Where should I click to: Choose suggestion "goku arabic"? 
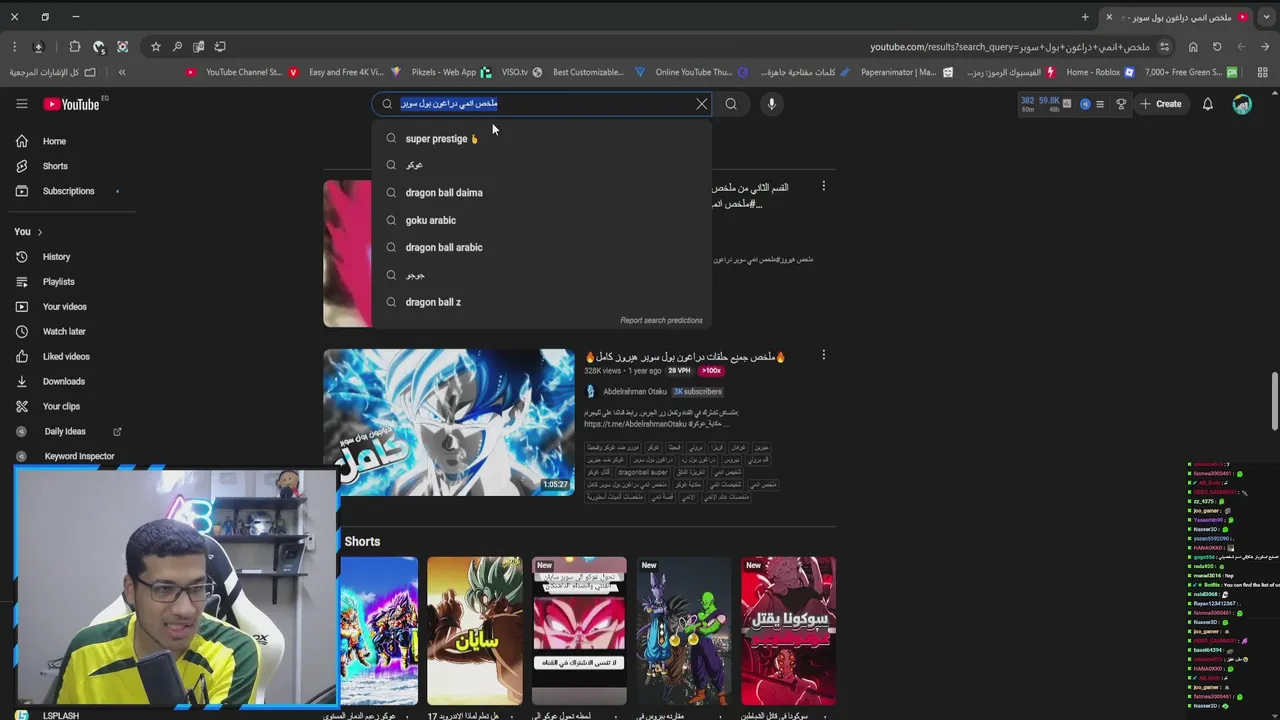point(541,220)
